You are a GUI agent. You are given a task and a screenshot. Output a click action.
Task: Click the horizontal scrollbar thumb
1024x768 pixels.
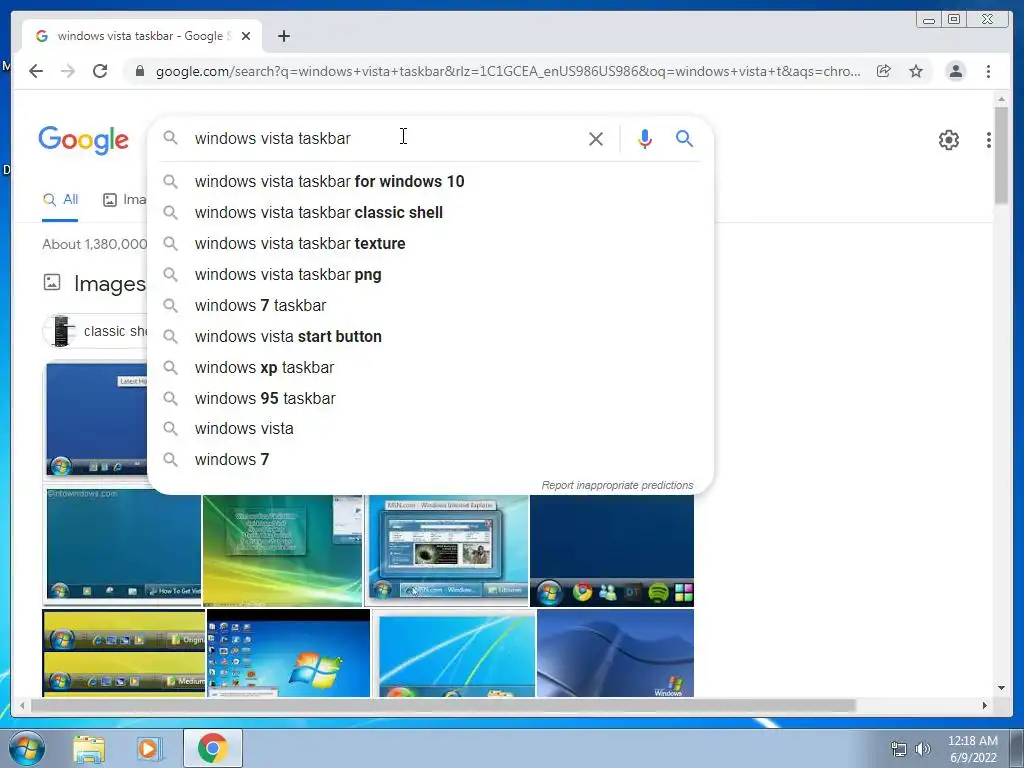(443, 705)
